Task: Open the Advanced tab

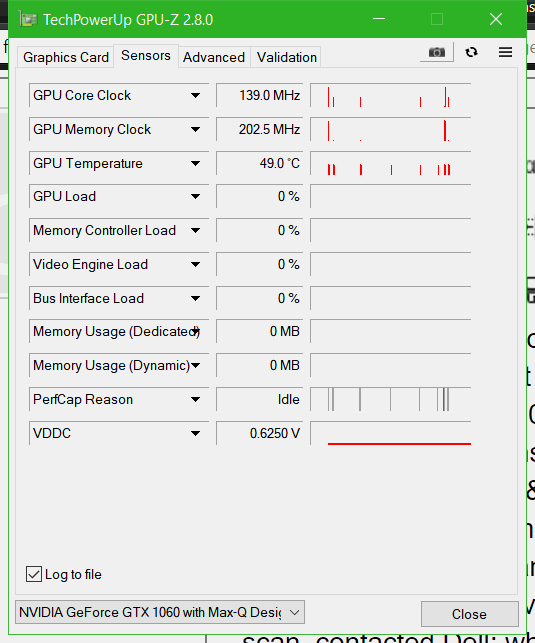Action: [x=214, y=57]
